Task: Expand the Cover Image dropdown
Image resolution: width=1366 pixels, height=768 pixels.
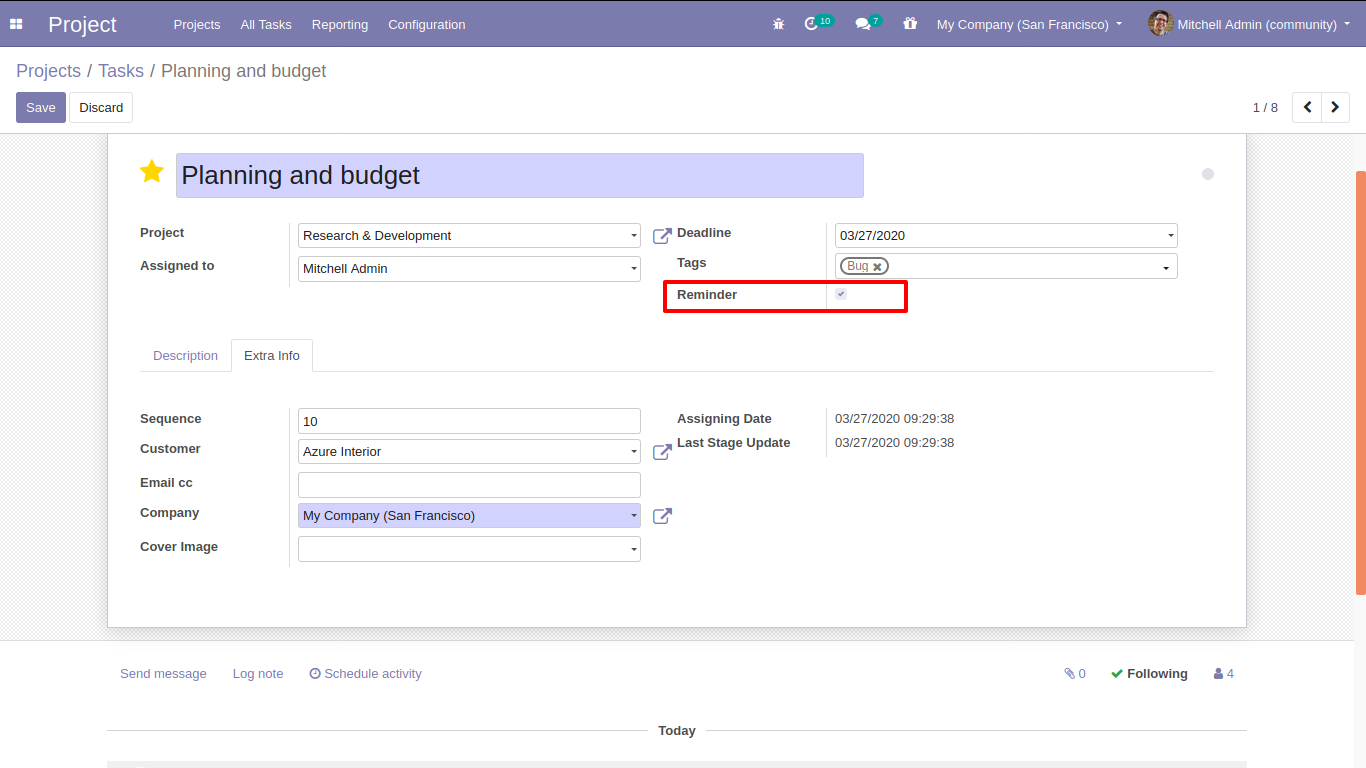Action: pos(633,549)
